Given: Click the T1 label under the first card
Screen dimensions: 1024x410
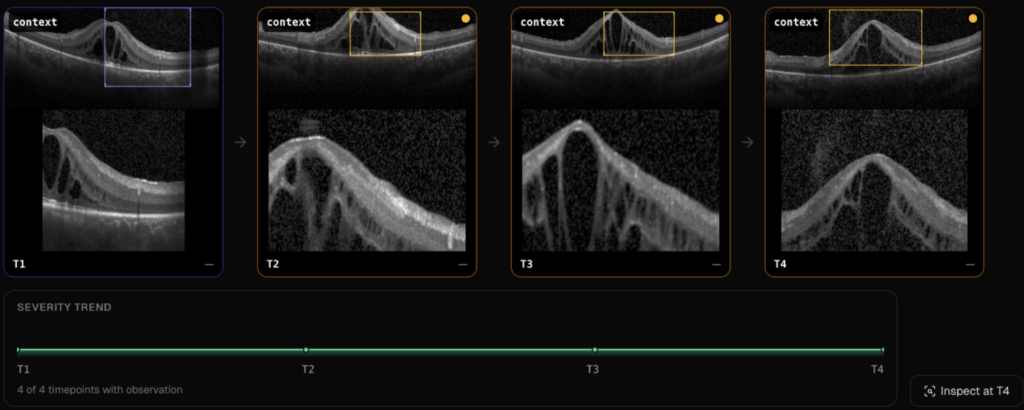Looking at the screenshot, I should click(19, 264).
